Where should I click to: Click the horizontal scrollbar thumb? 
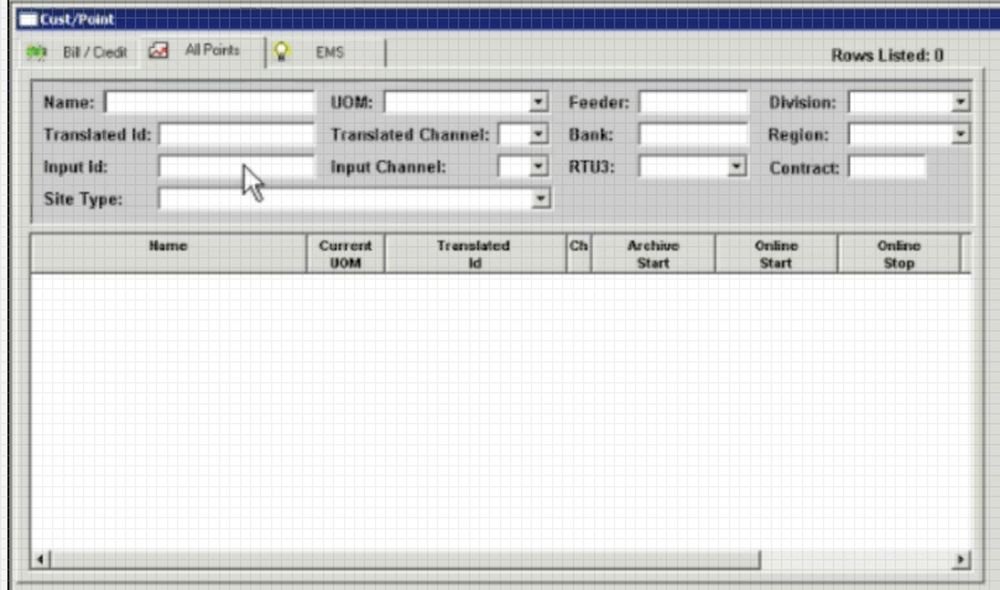coord(405,560)
